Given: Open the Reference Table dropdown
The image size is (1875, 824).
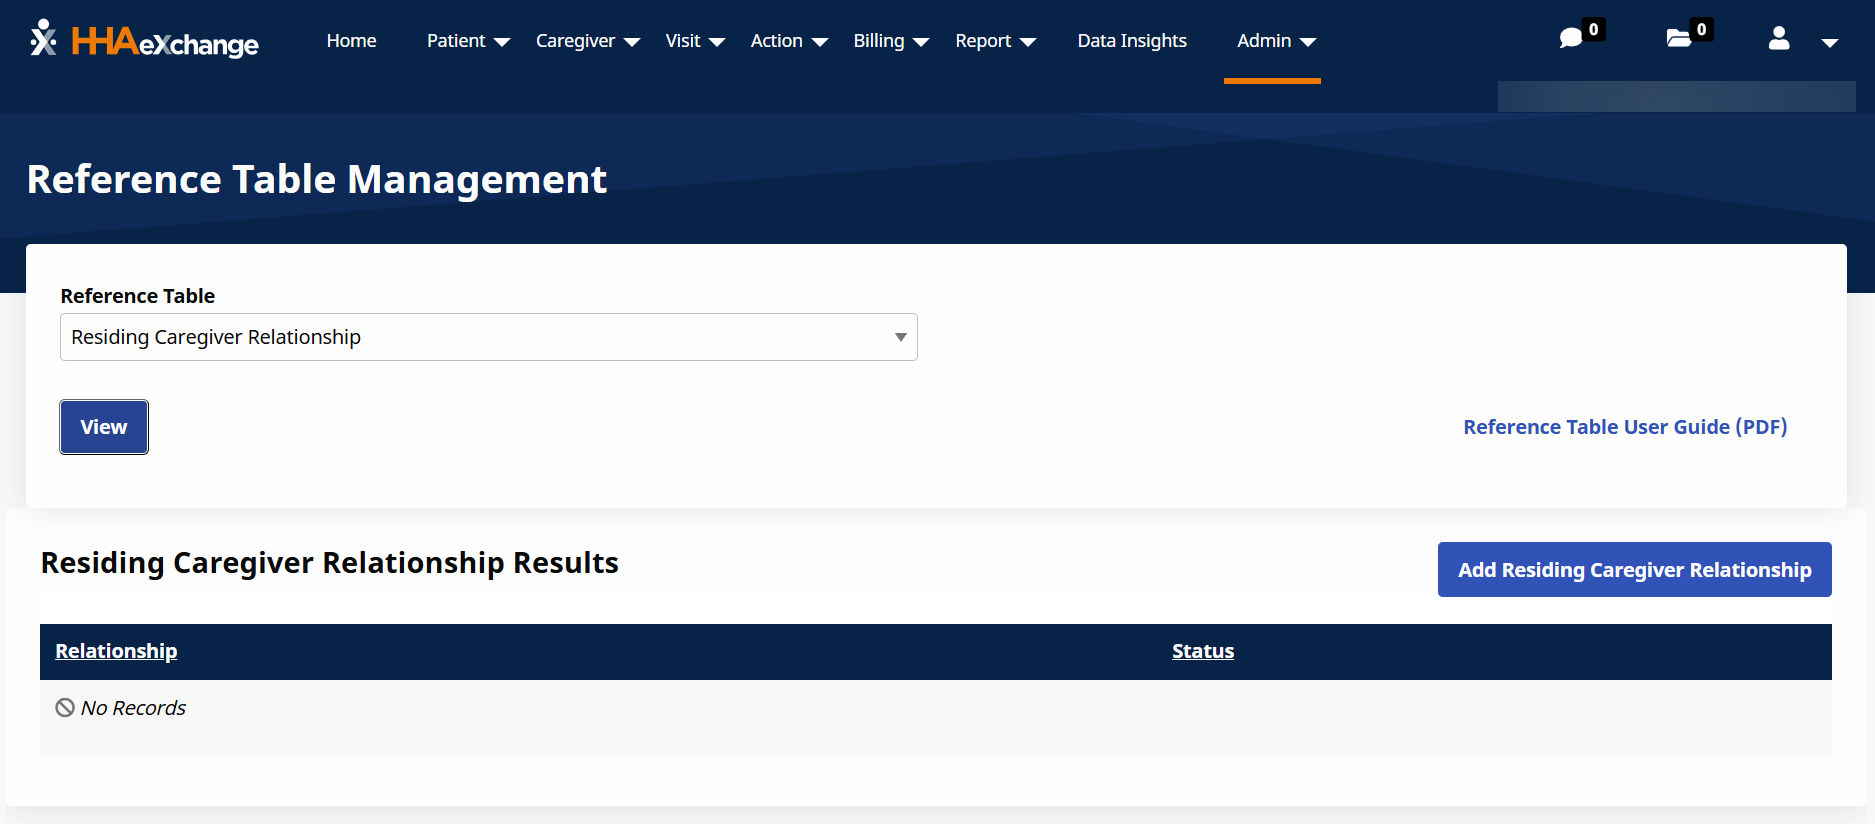Looking at the screenshot, I should (488, 337).
